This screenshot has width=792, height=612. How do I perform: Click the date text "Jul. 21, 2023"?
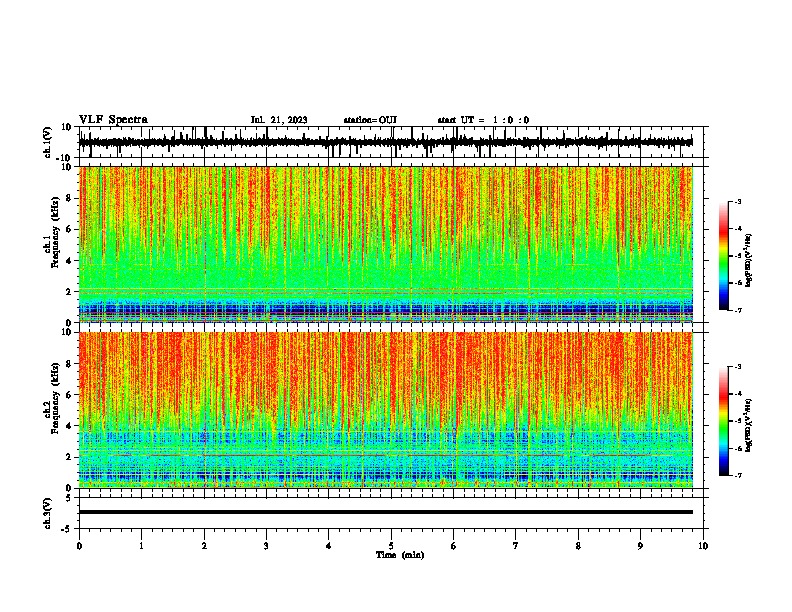[x=279, y=120]
